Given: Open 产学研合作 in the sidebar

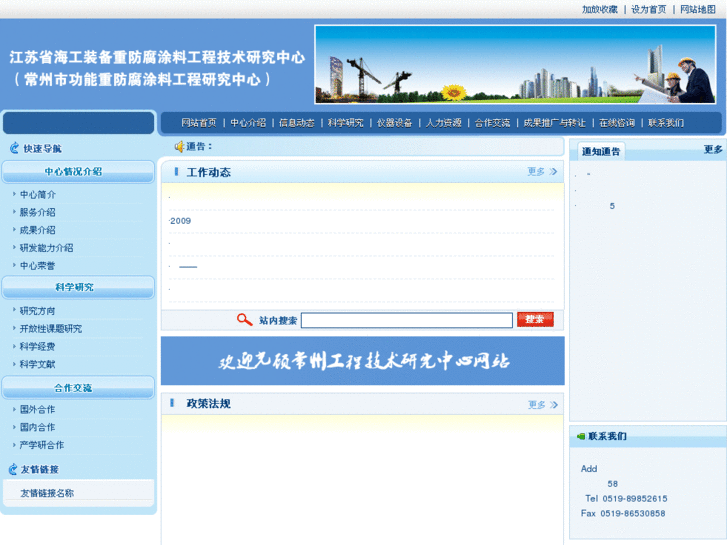Looking at the screenshot, I should click(42, 445).
